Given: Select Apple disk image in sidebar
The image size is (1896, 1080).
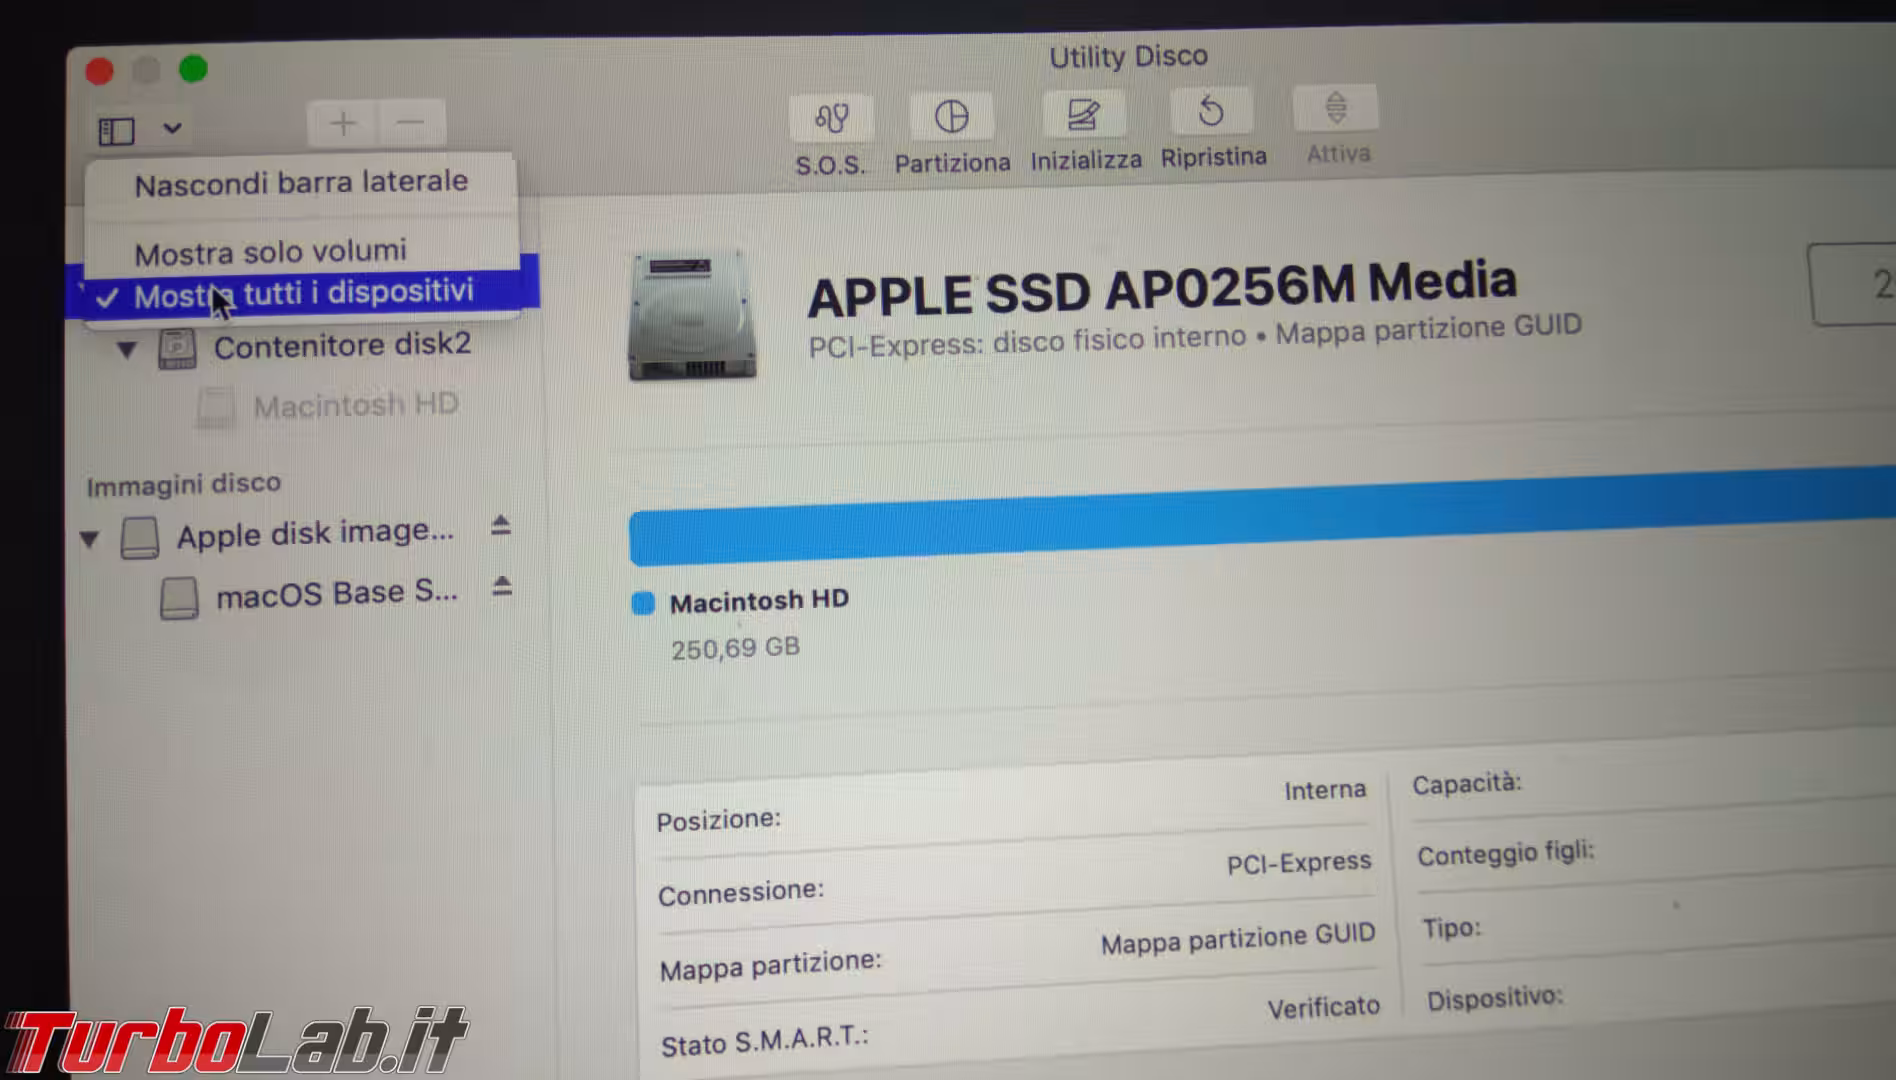Looking at the screenshot, I should click(315, 533).
